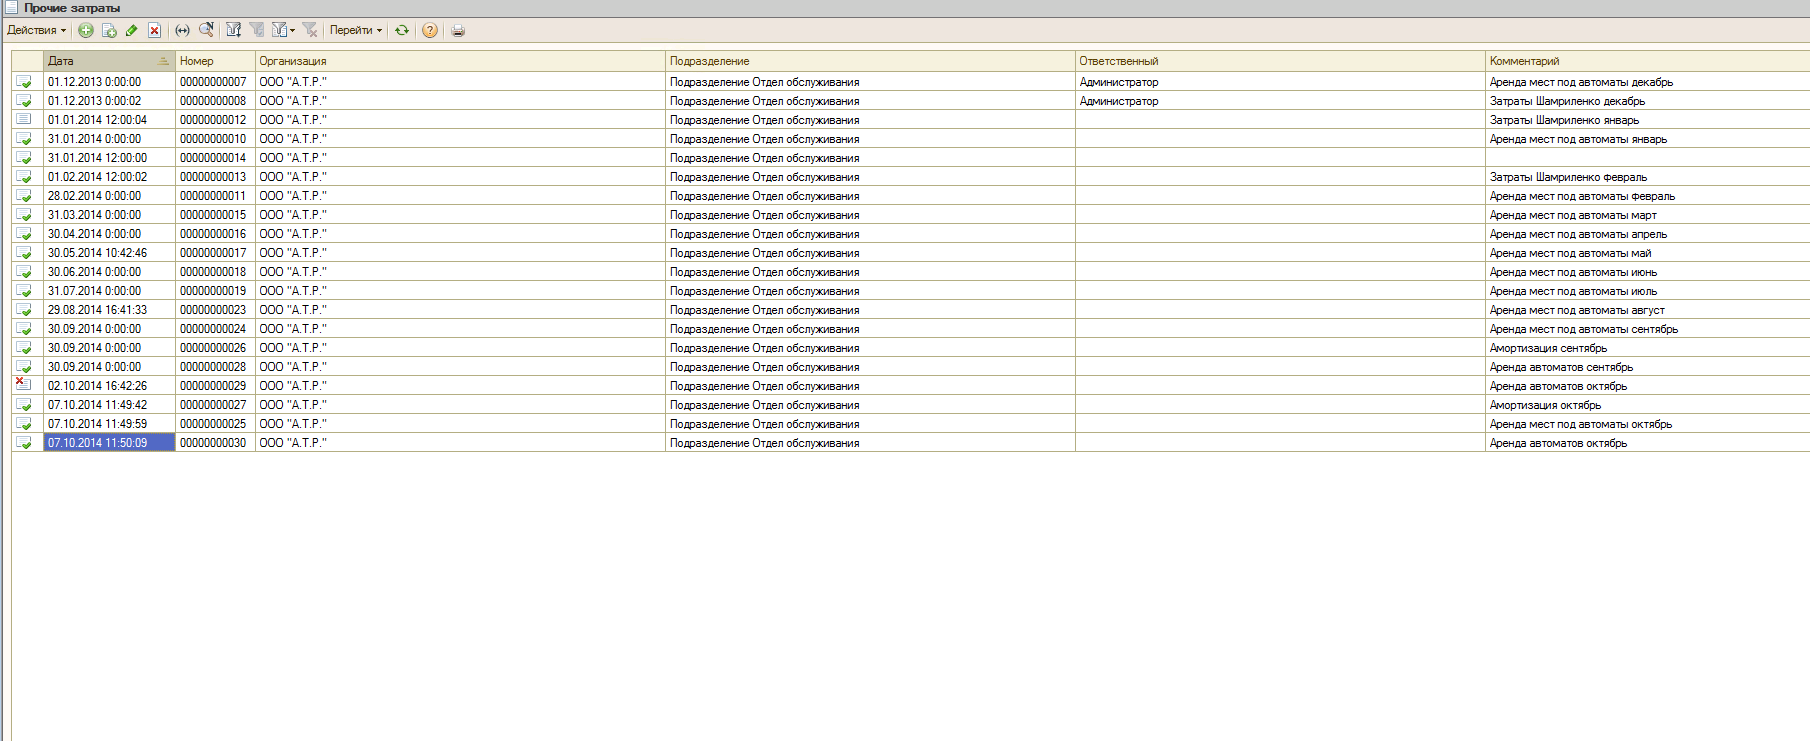Image resolution: width=1810 pixels, height=741 pixels.
Task: Click the green pencil Edit icon
Action: coord(131,30)
